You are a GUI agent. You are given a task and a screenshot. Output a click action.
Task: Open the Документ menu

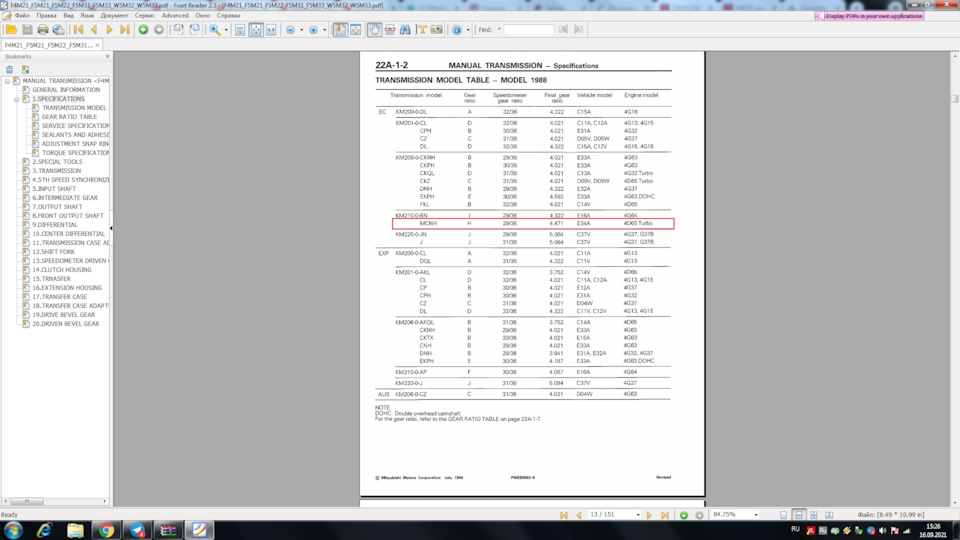point(114,16)
